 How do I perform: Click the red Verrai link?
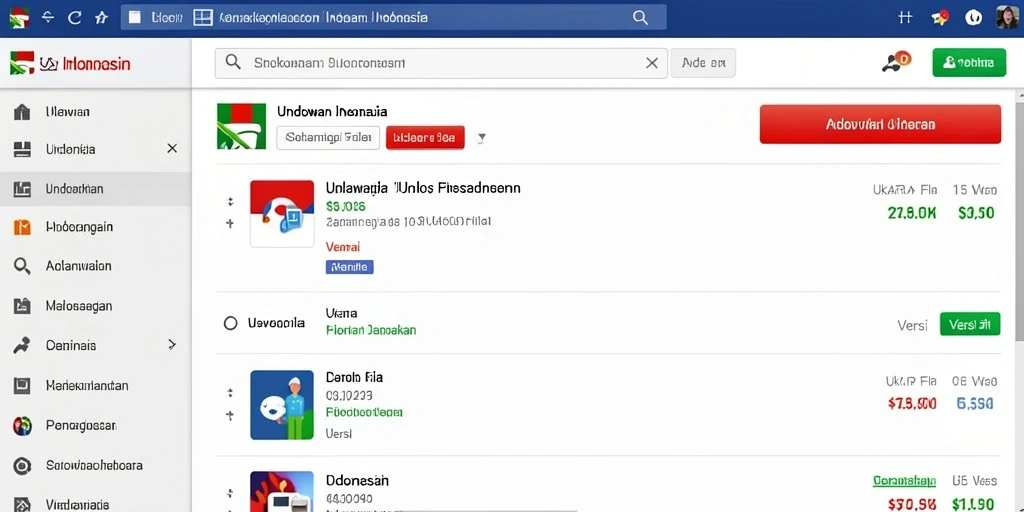[343, 247]
